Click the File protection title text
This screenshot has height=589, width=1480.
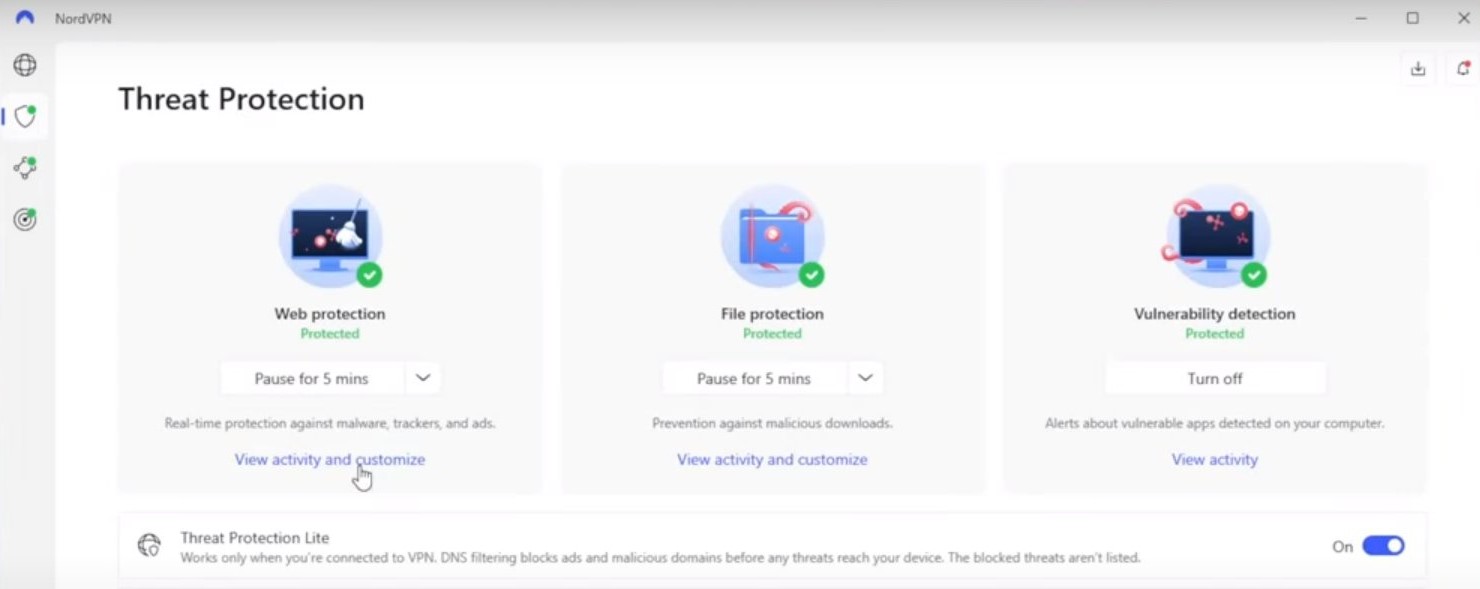click(x=772, y=313)
